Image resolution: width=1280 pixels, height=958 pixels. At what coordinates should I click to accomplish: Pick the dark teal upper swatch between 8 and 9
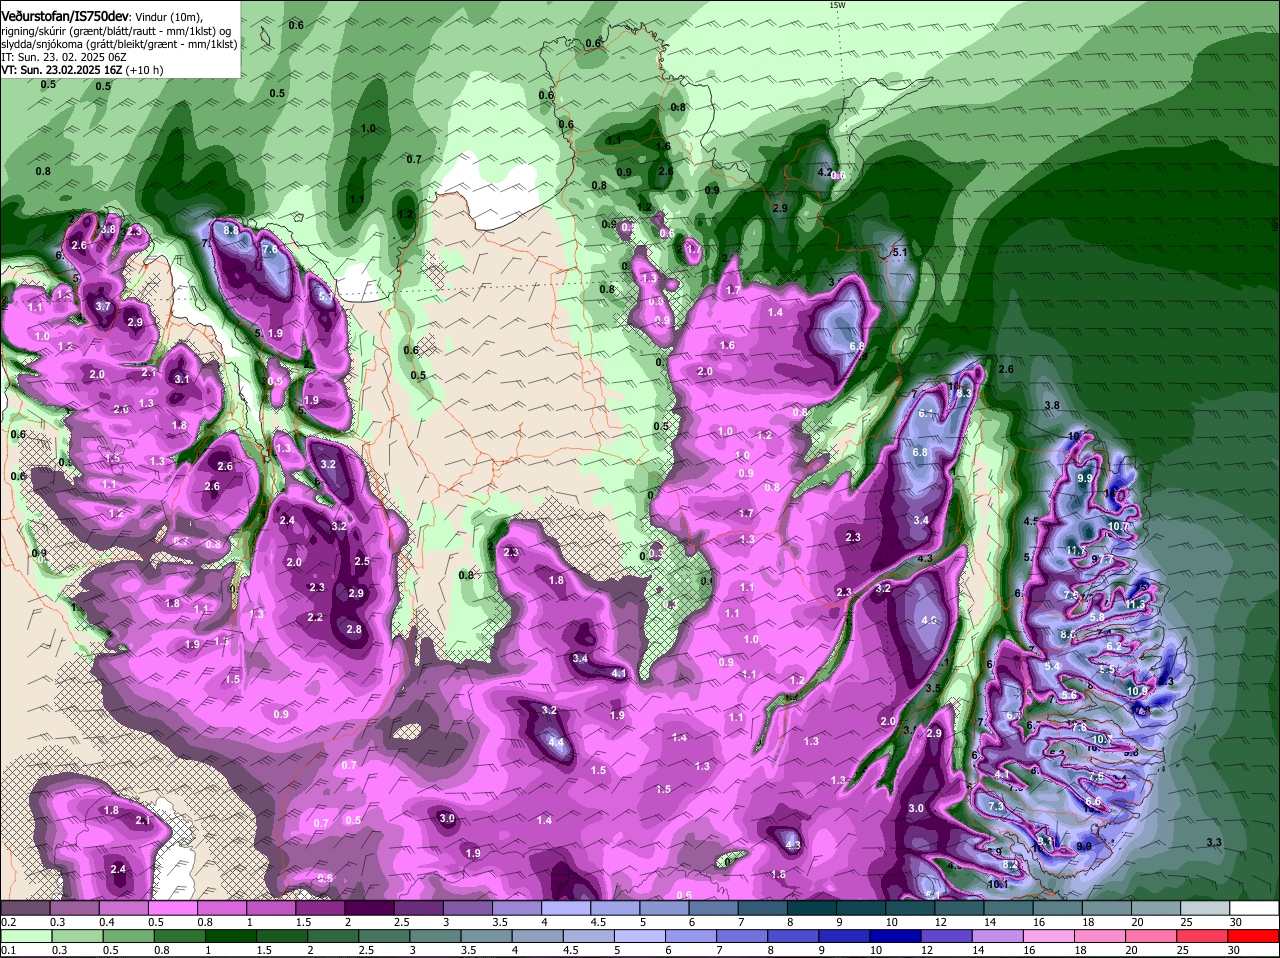[x=813, y=907]
